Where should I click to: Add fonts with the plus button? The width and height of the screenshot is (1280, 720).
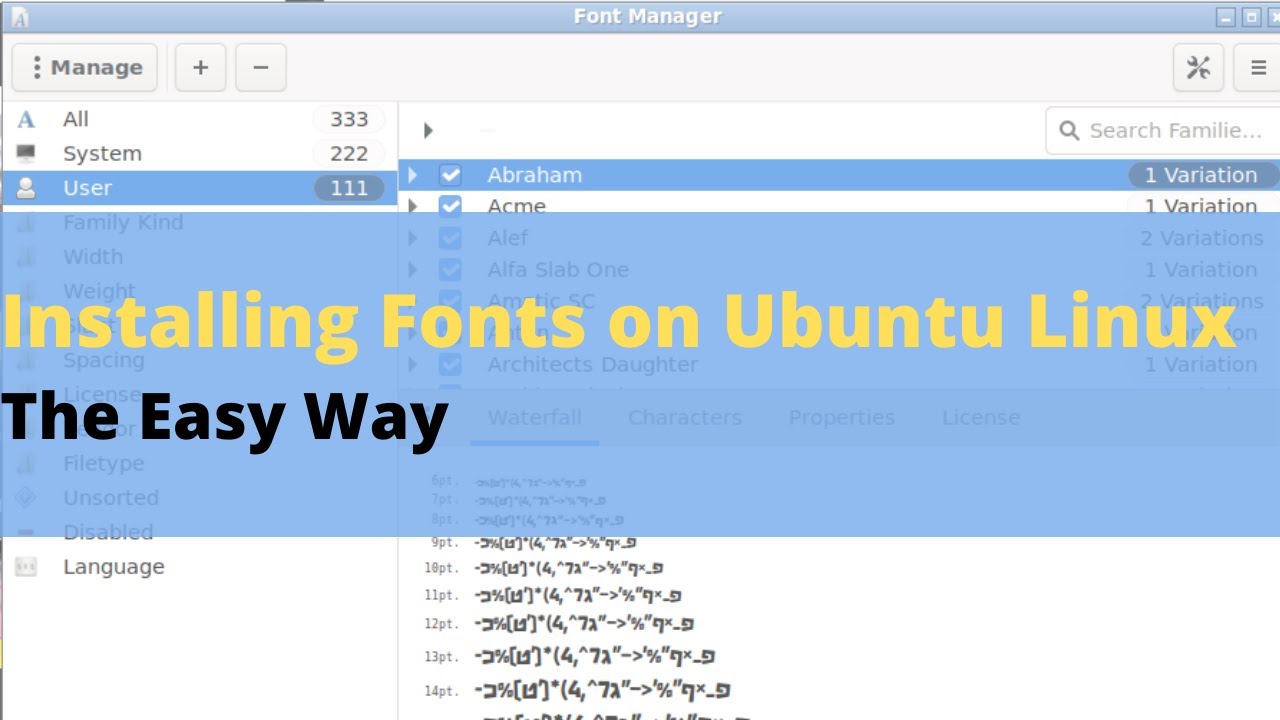coord(201,67)
